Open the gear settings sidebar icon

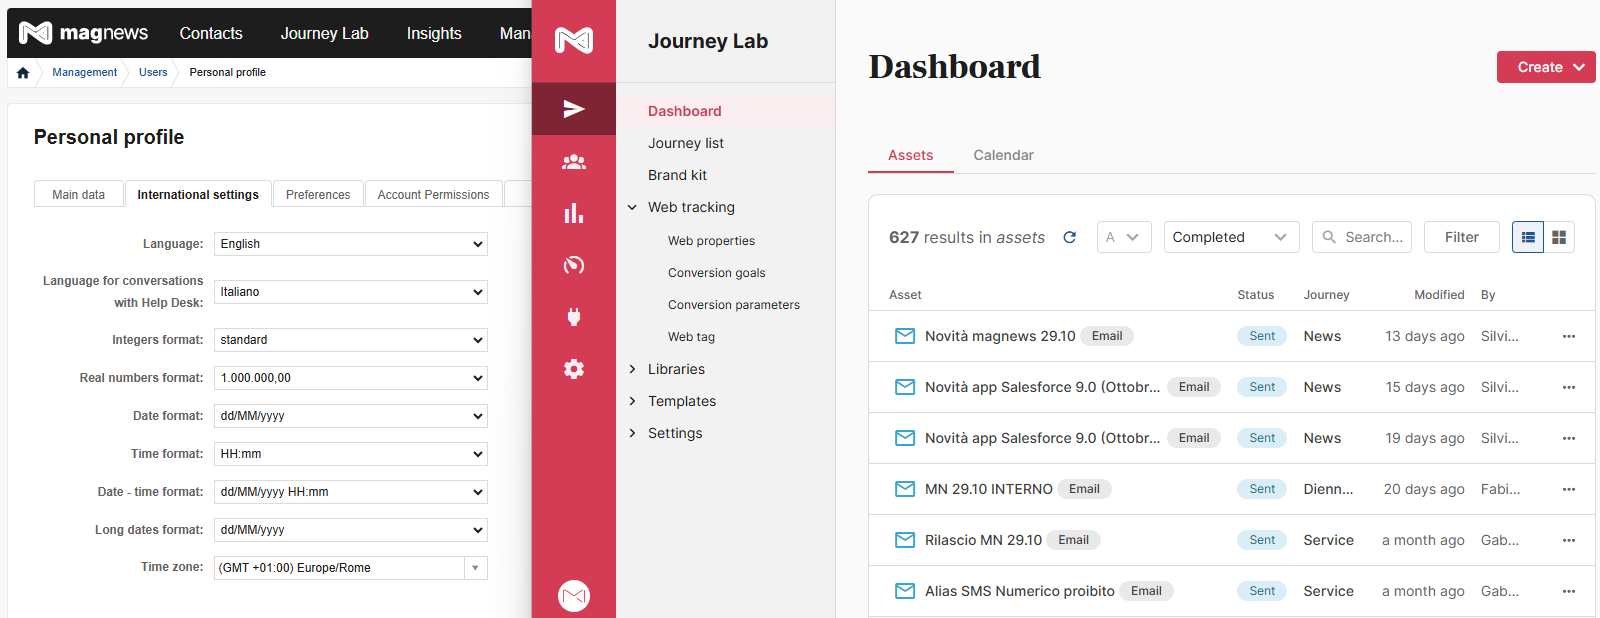point(574,369)
